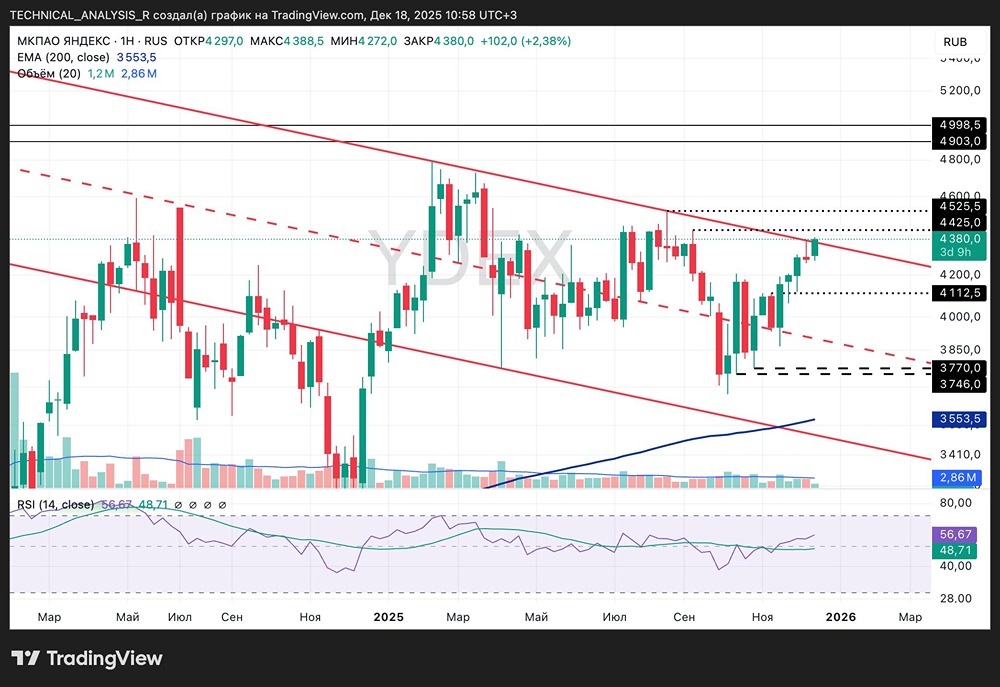Click the 4 800,0 price axis tick
Screen dimensions: 1000x687
coord(960,159)
